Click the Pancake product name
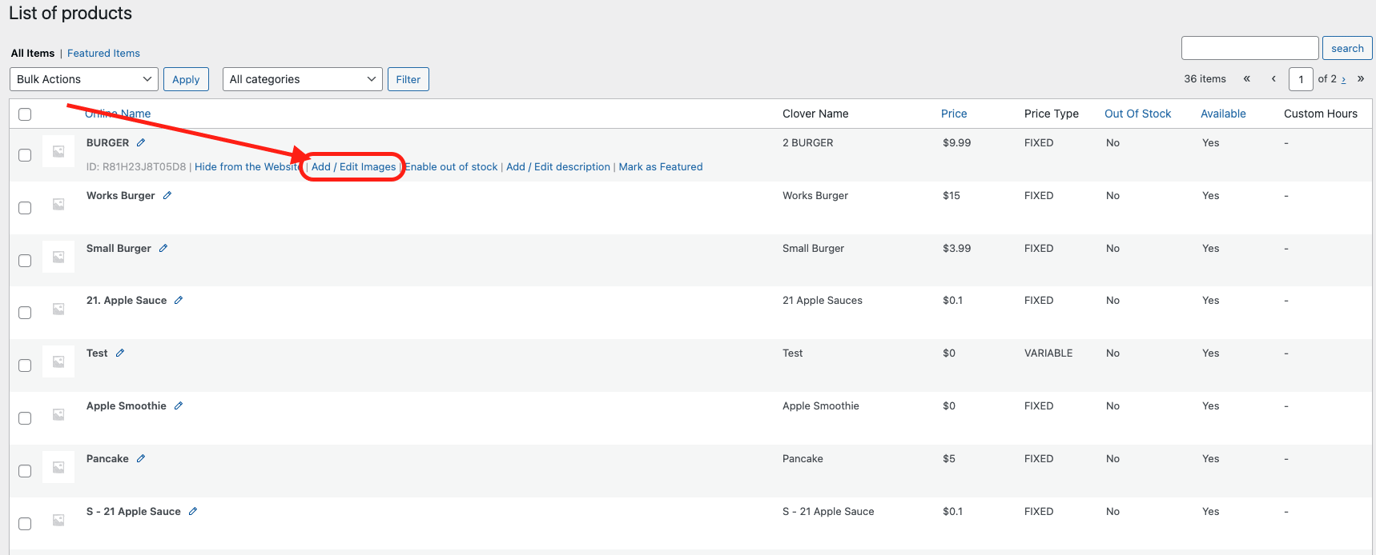Image resolution: width=1376 pixels, height=555 pixels. click(108, 459)
